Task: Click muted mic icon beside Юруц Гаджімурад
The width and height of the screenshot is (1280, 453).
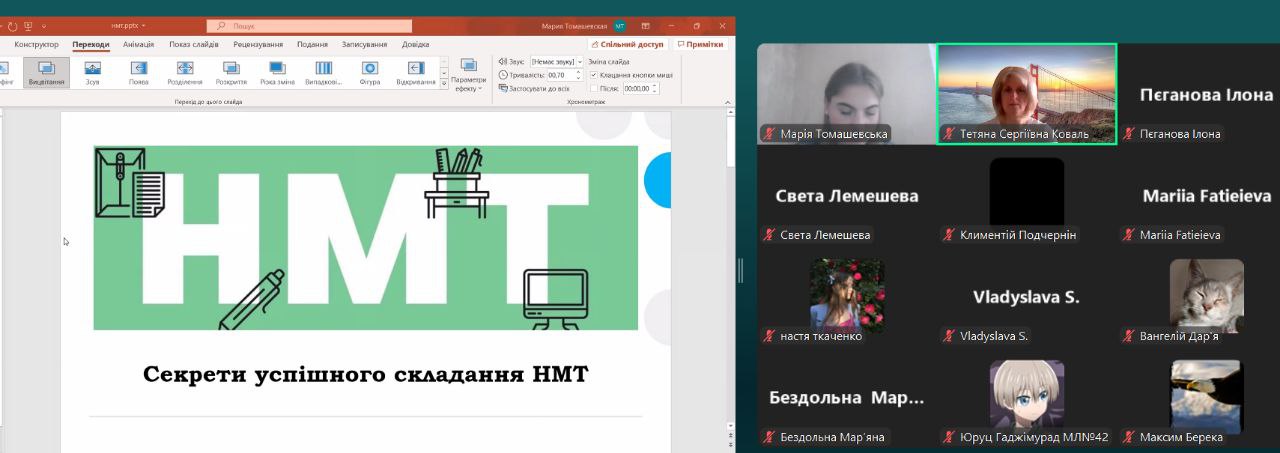Action: 949,437
